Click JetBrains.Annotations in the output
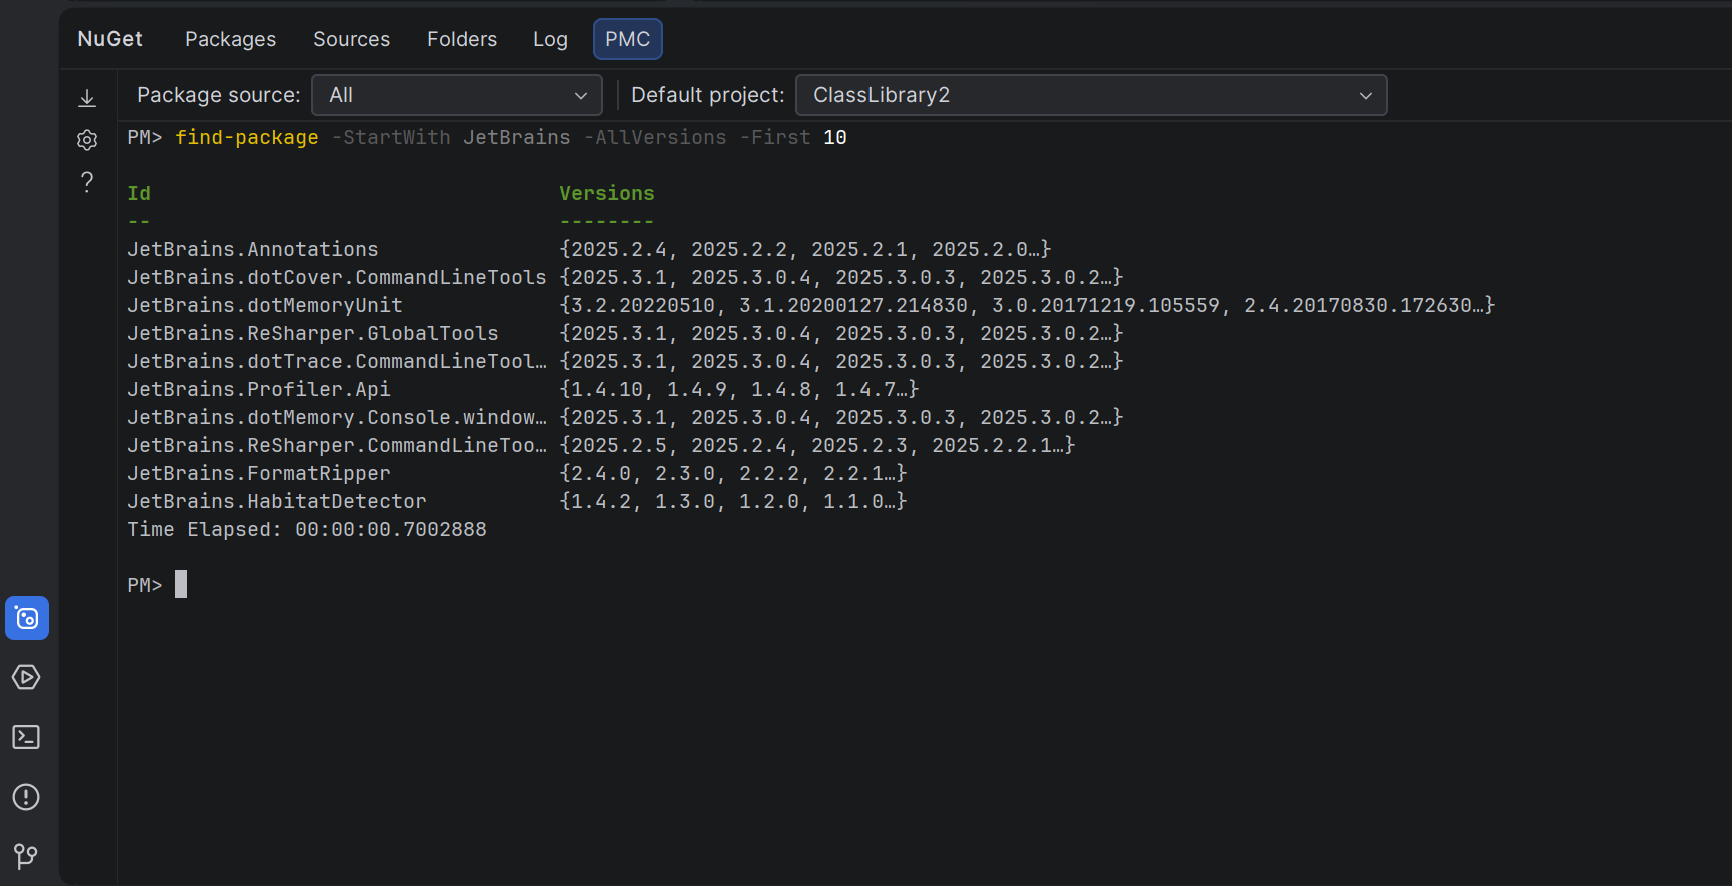Viewport: 1732px width, 886px height. tap(252, 249)
